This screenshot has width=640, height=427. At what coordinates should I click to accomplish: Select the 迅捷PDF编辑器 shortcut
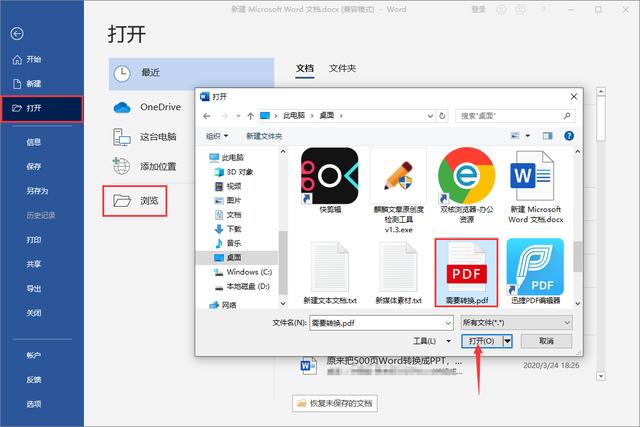coord(535,272)
